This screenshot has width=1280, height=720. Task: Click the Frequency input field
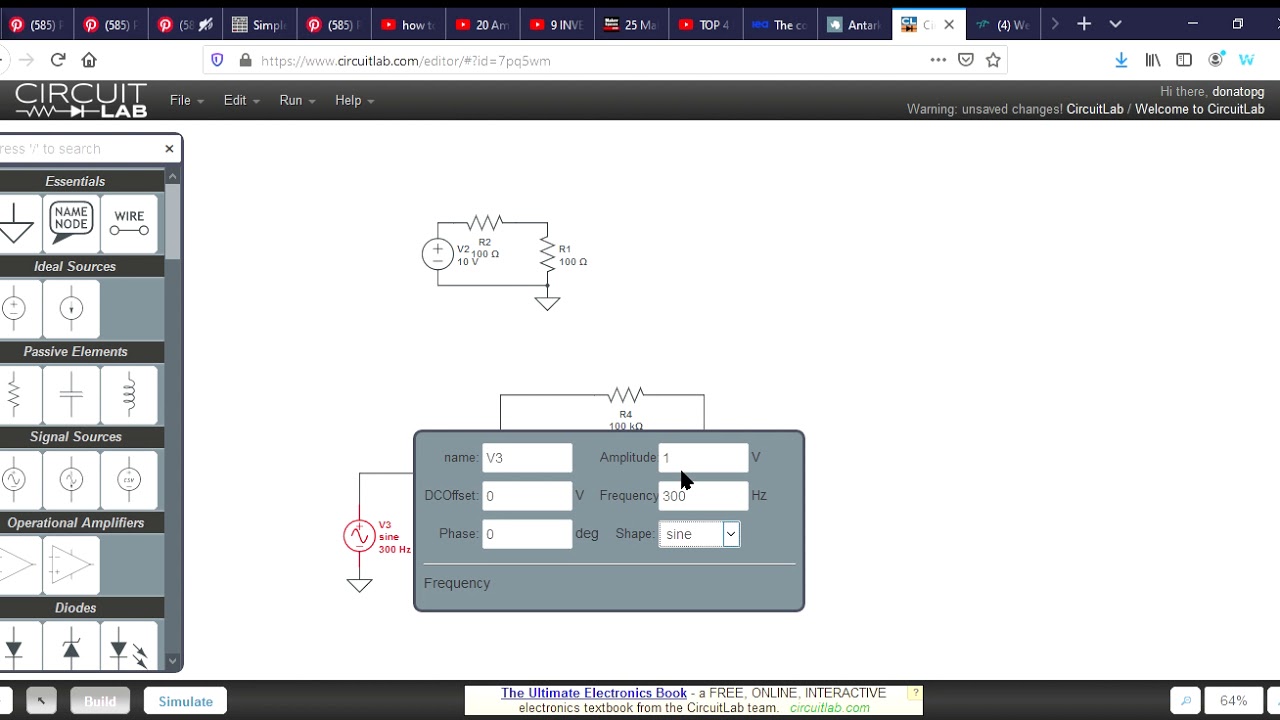point(703,496)
